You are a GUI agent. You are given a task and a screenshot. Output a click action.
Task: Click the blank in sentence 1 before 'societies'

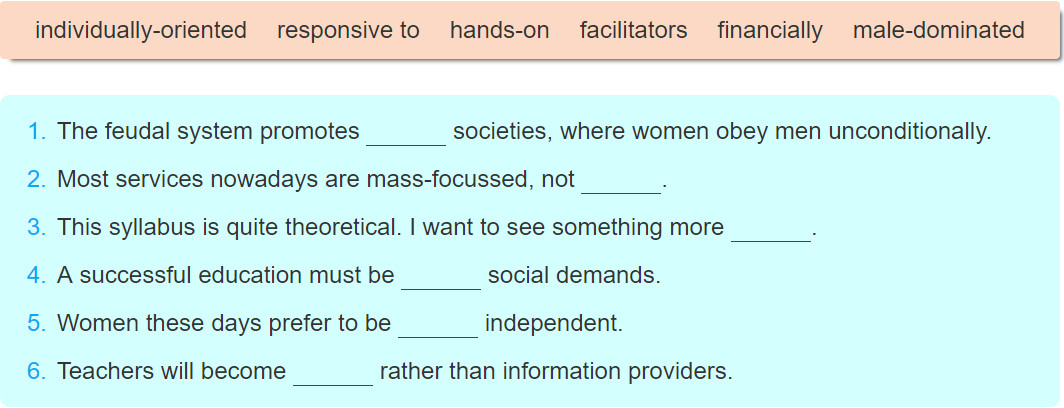pyautogui.click(x=406, y=133)
